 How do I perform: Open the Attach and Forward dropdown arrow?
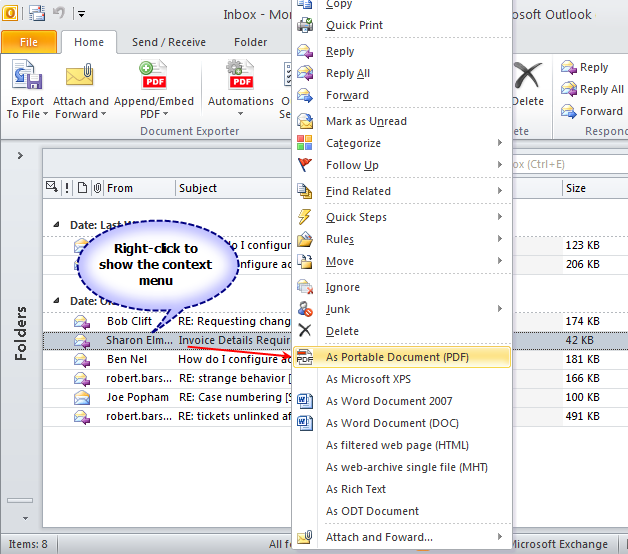pos(103,114)
